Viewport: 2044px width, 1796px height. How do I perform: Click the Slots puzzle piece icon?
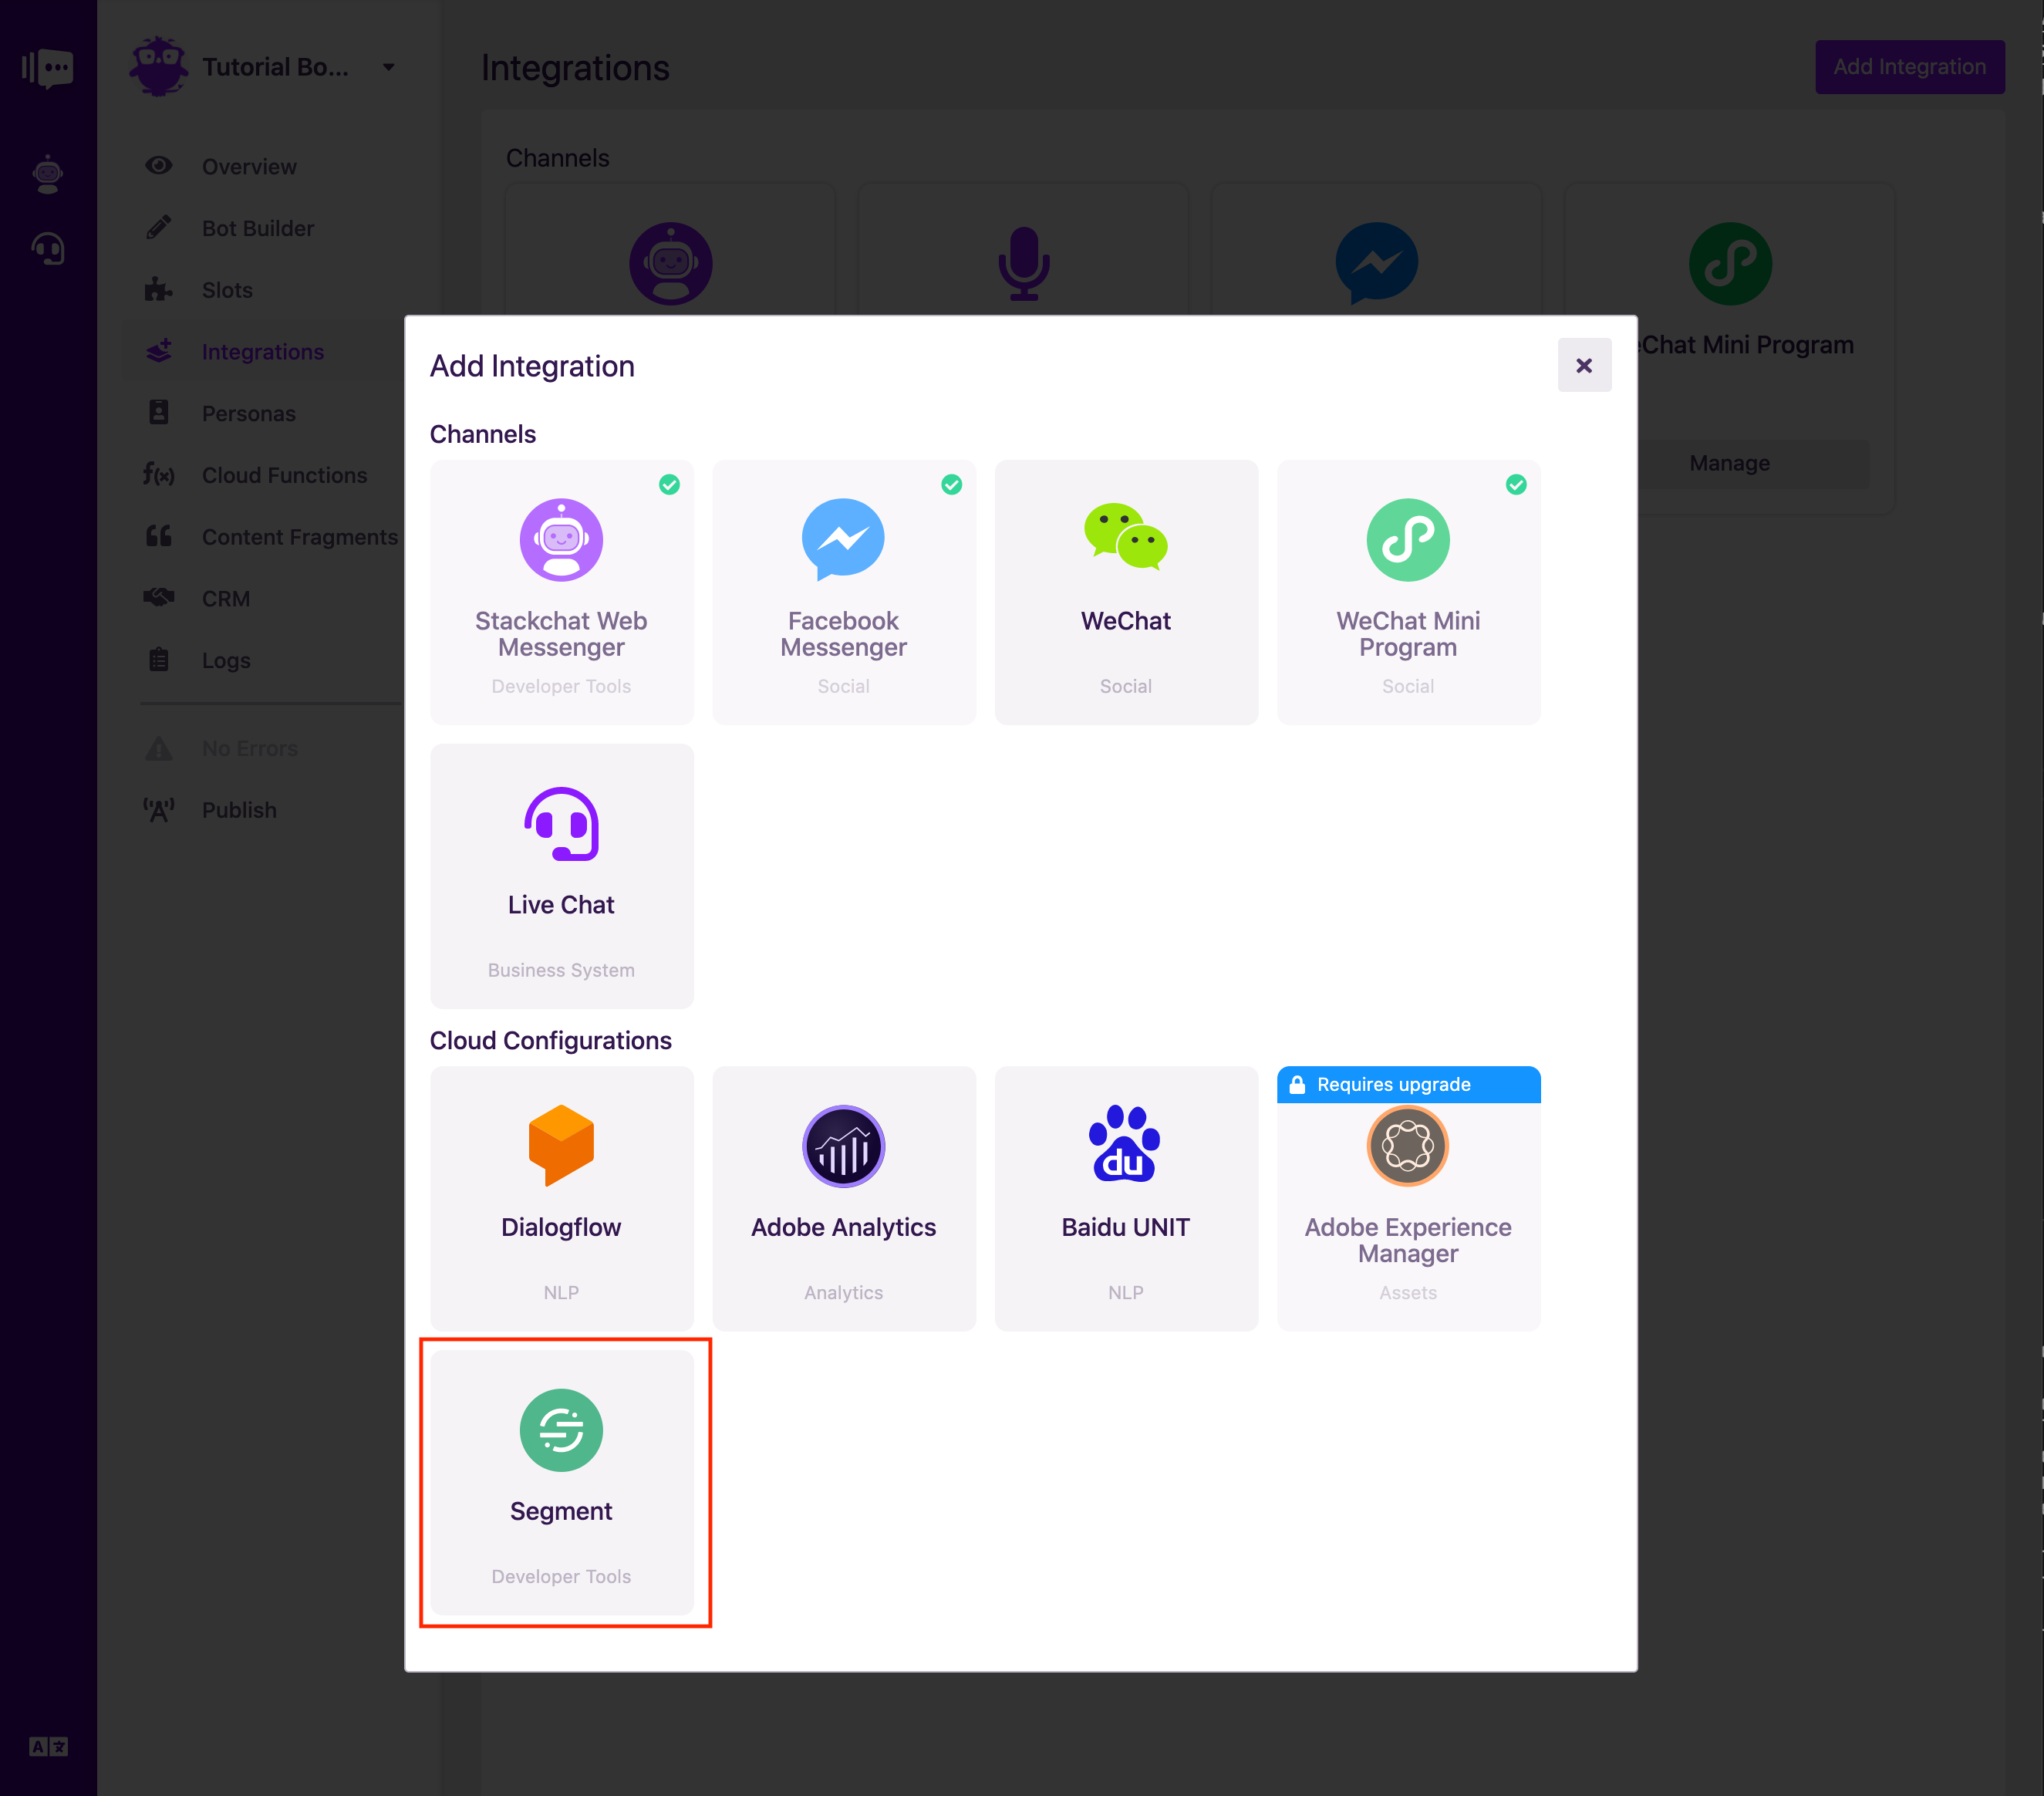(159, 289)
